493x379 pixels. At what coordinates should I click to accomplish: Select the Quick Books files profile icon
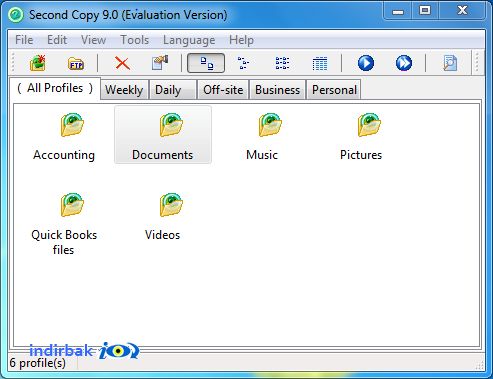[72, 204]
